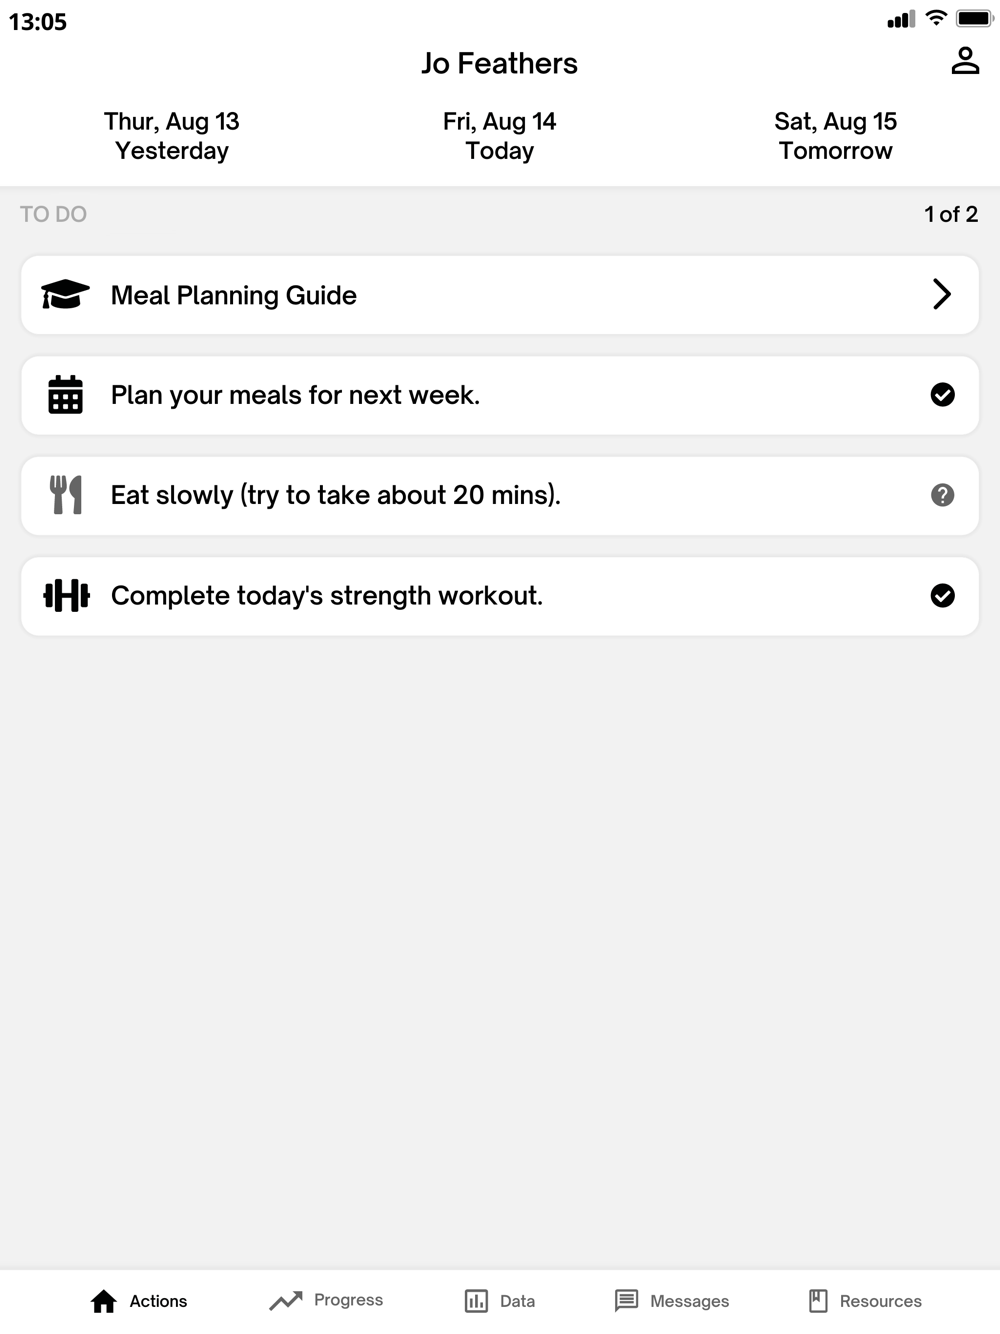Open the user profile icon
The width and height of the screenshot is (1000, 1334).
965,61
